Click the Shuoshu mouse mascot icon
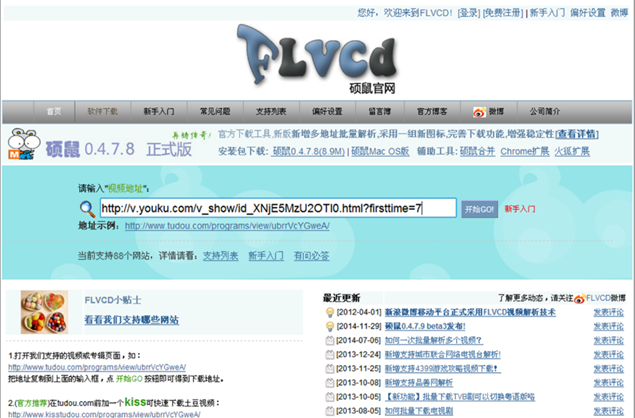This screenshot has width=635, height=418. 24,144
